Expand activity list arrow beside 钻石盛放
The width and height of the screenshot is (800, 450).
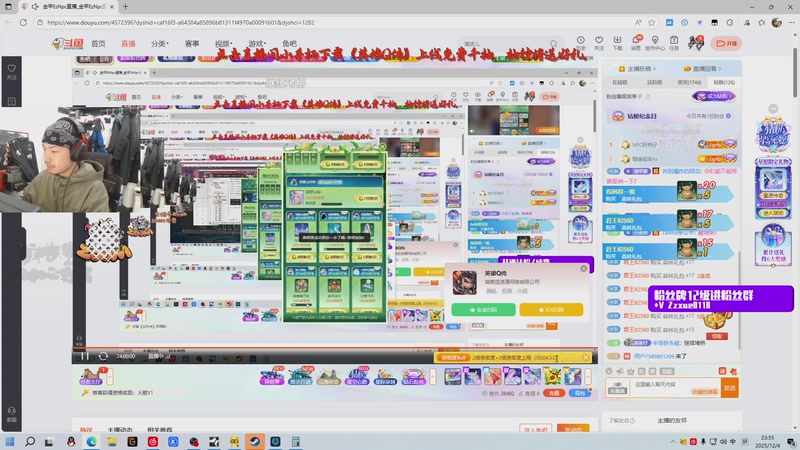[433, 377]
